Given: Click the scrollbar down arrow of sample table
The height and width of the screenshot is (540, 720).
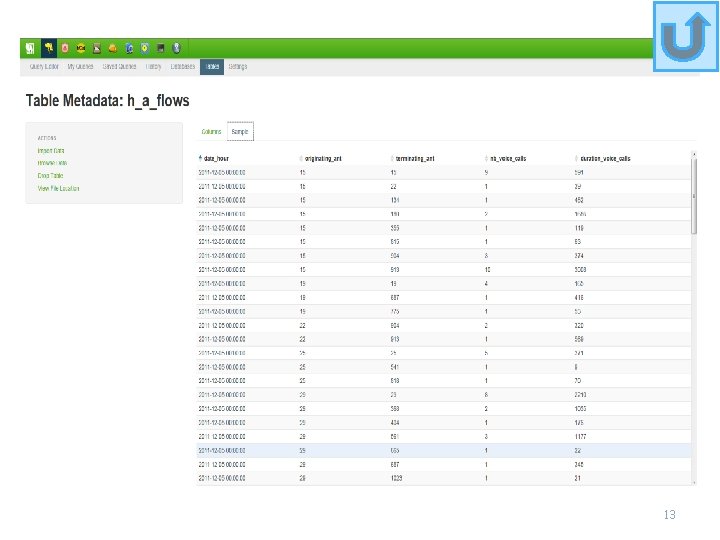Looking at the screenshot, I should pyautogui.click(x=694, y=483).
